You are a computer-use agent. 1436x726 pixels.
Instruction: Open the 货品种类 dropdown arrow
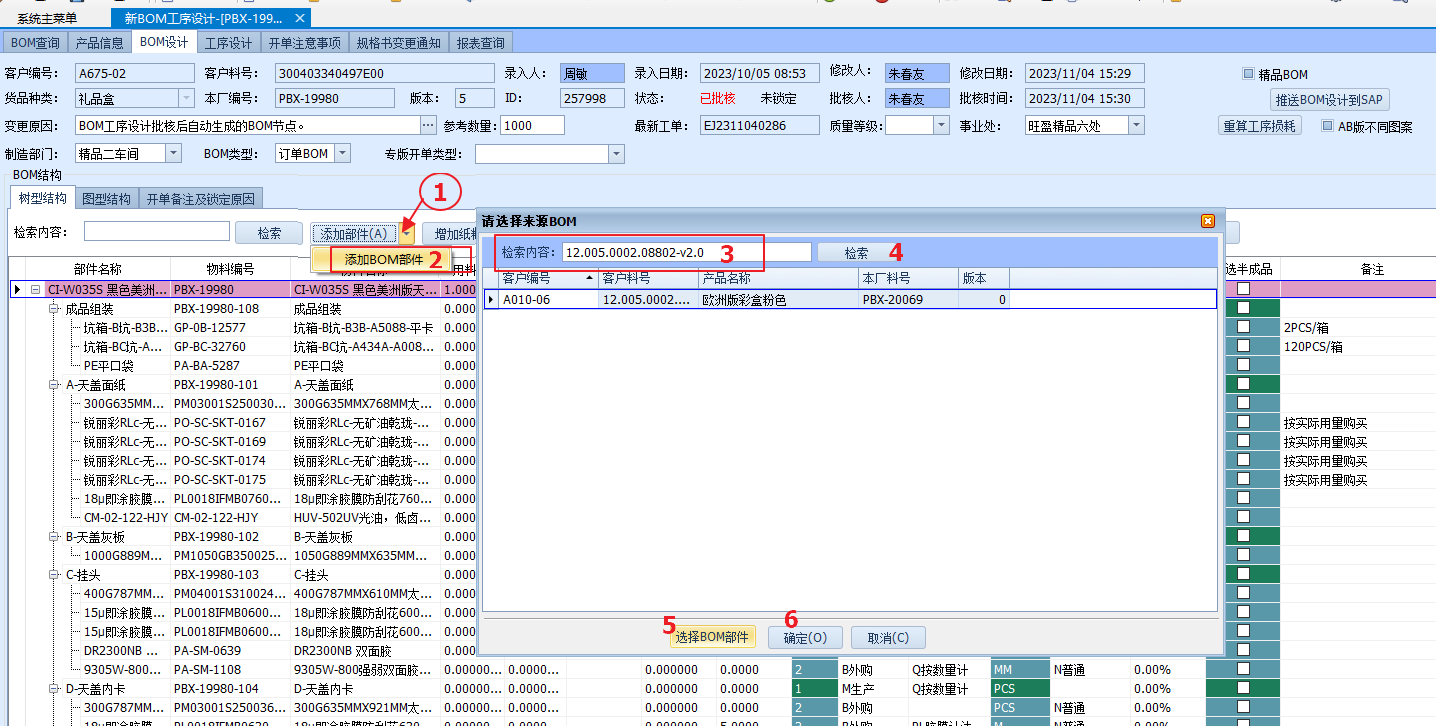pyautogui.click(x=186, y=98)
